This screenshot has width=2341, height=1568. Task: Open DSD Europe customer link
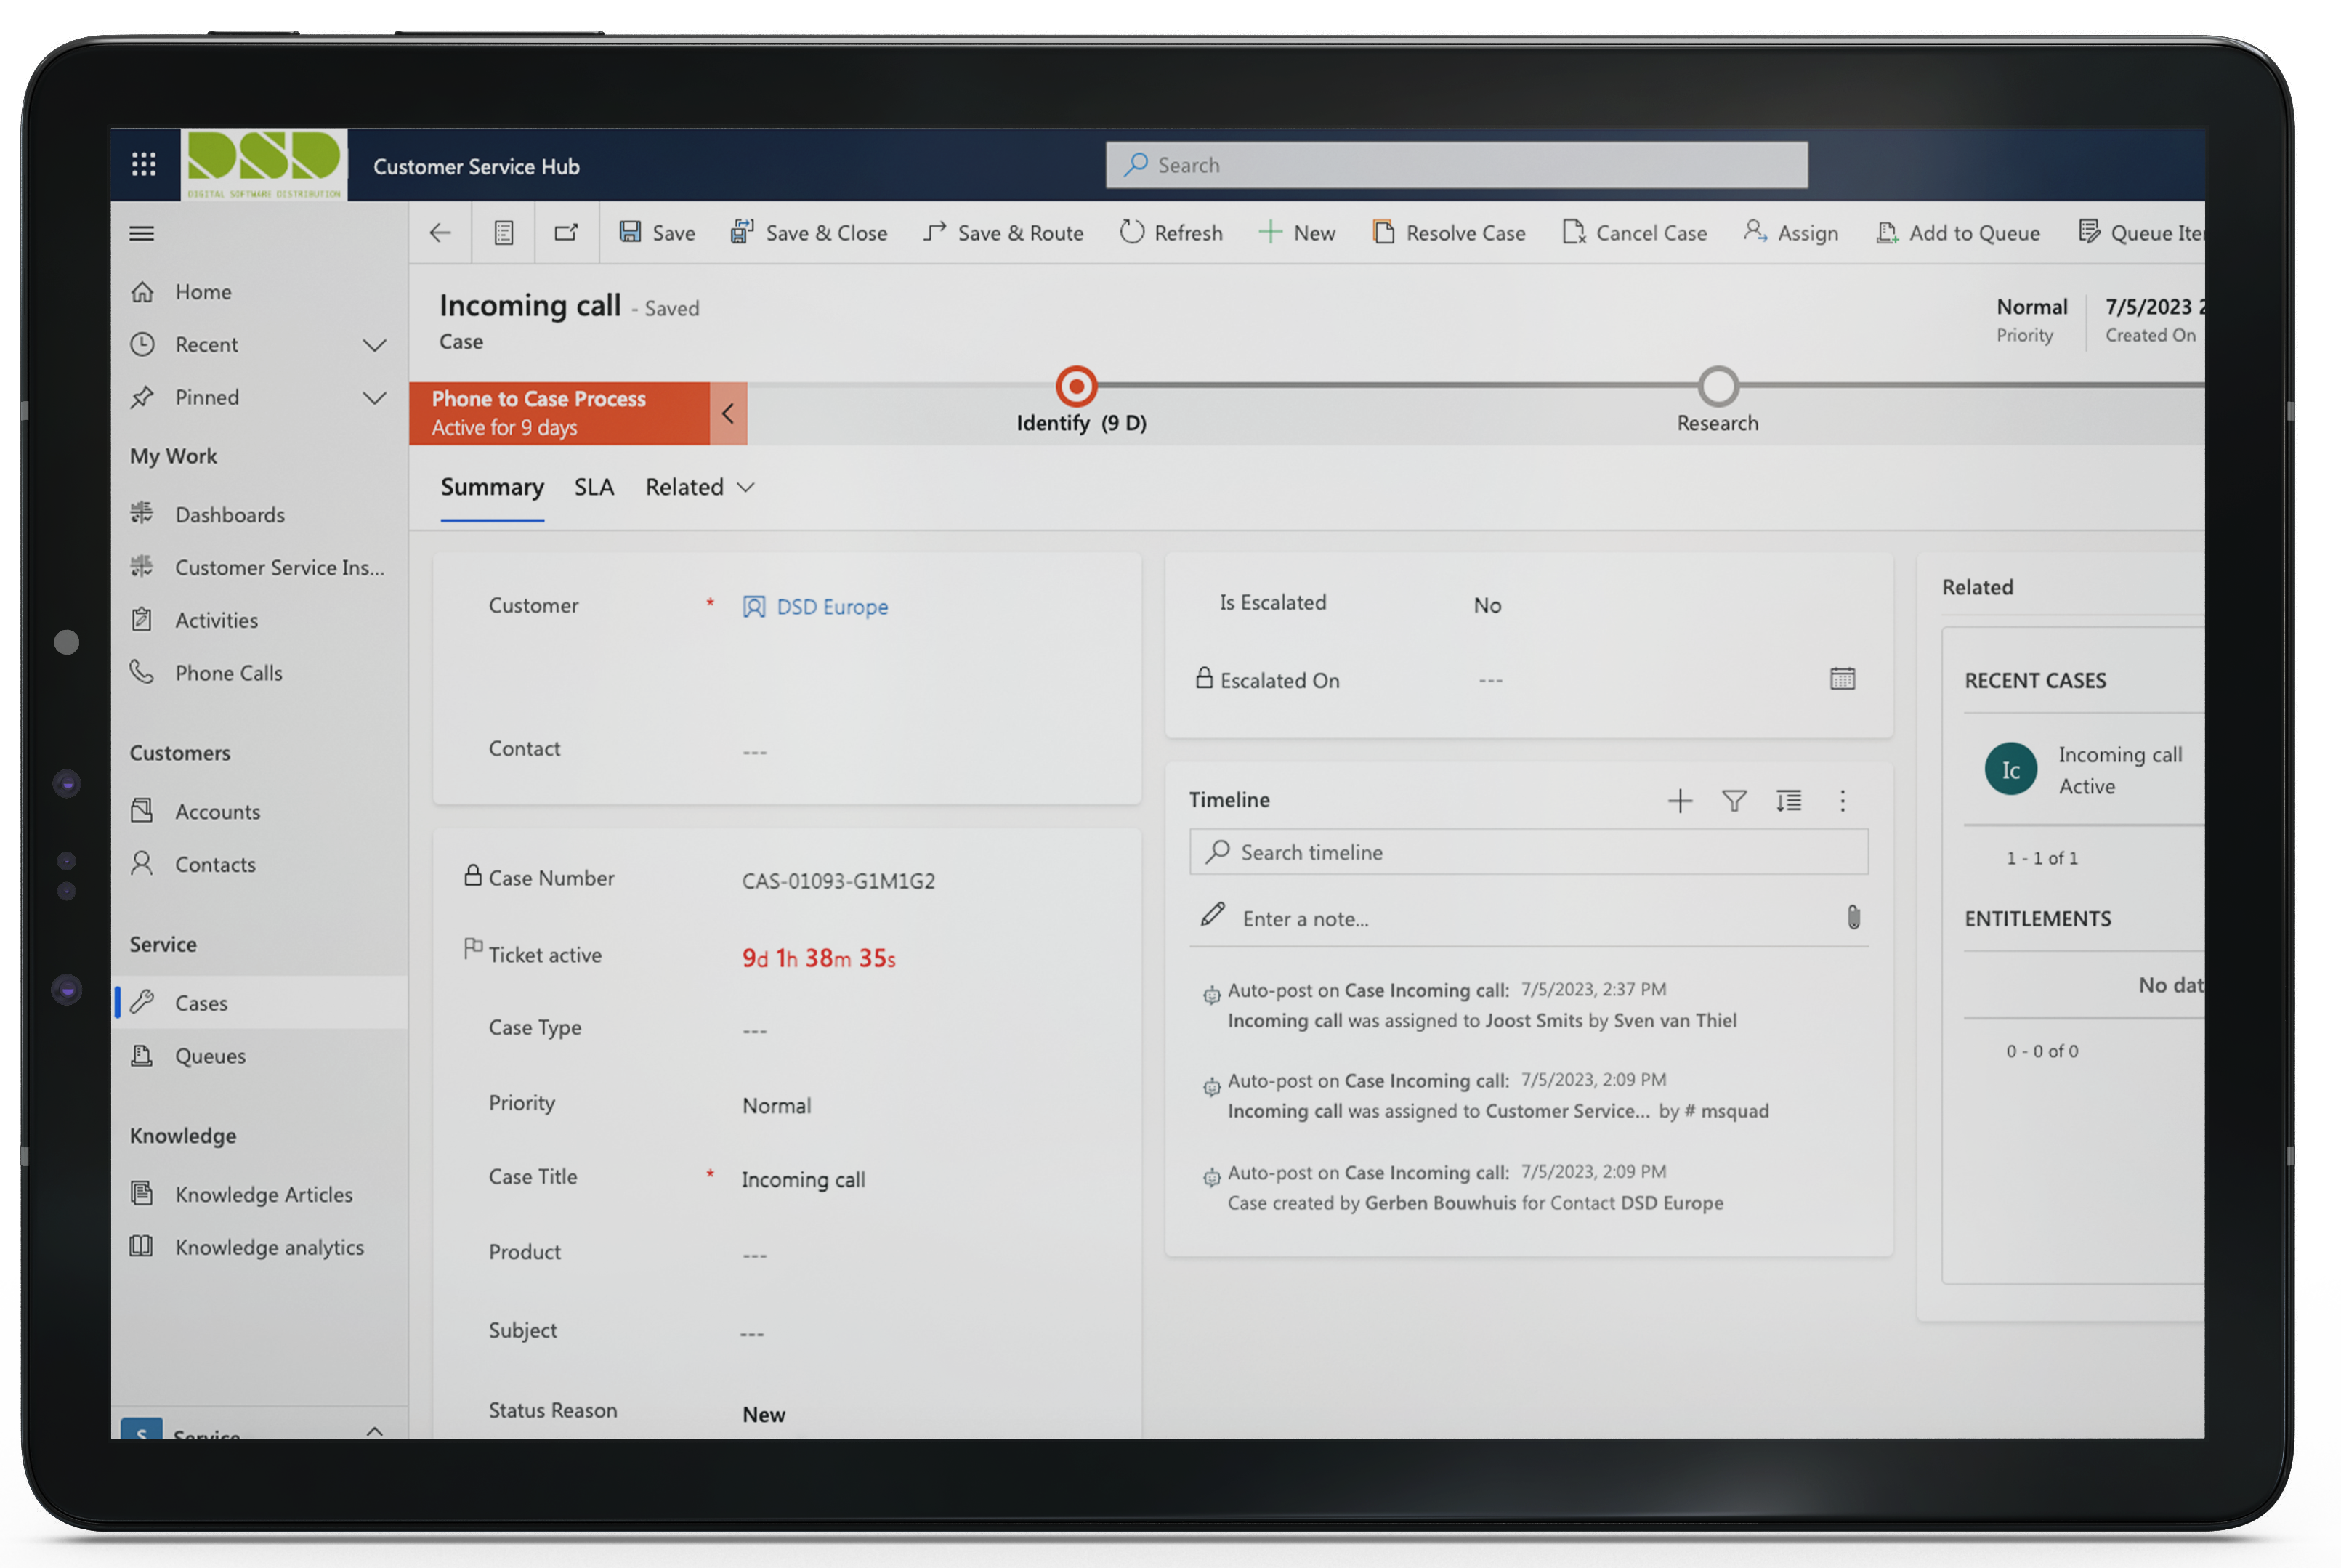pyautogui.click(x=832, y=607)
